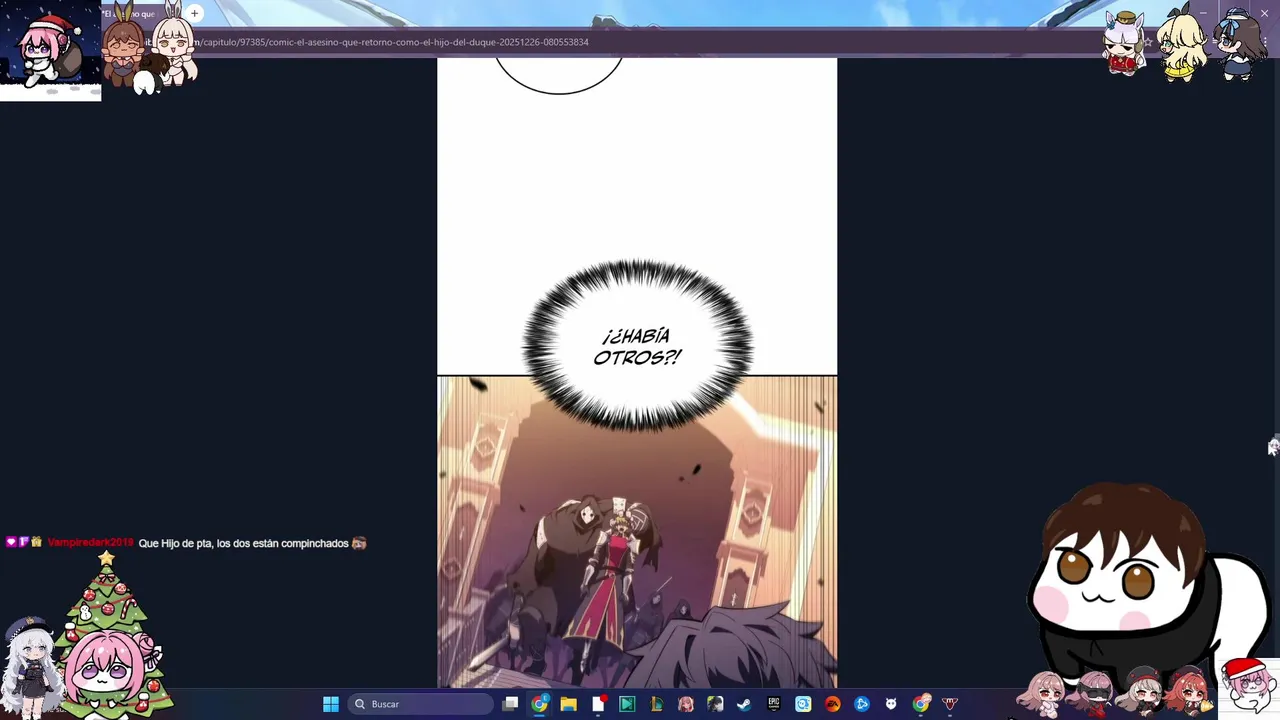Image resolution: width=1280 pixels, height=720 pixels.
Task: Click chat message 'Que Hijo de pta, los dos están compinchados'
Action: tap(243, 543)
